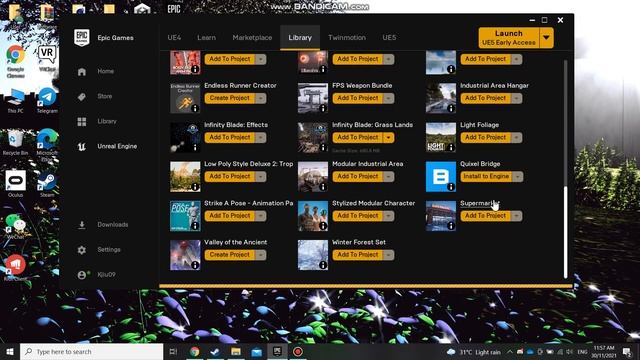This screenshot has height=360, width=640.
Task: Show info icon on Winter Forest Set
Action: [323, 265]
